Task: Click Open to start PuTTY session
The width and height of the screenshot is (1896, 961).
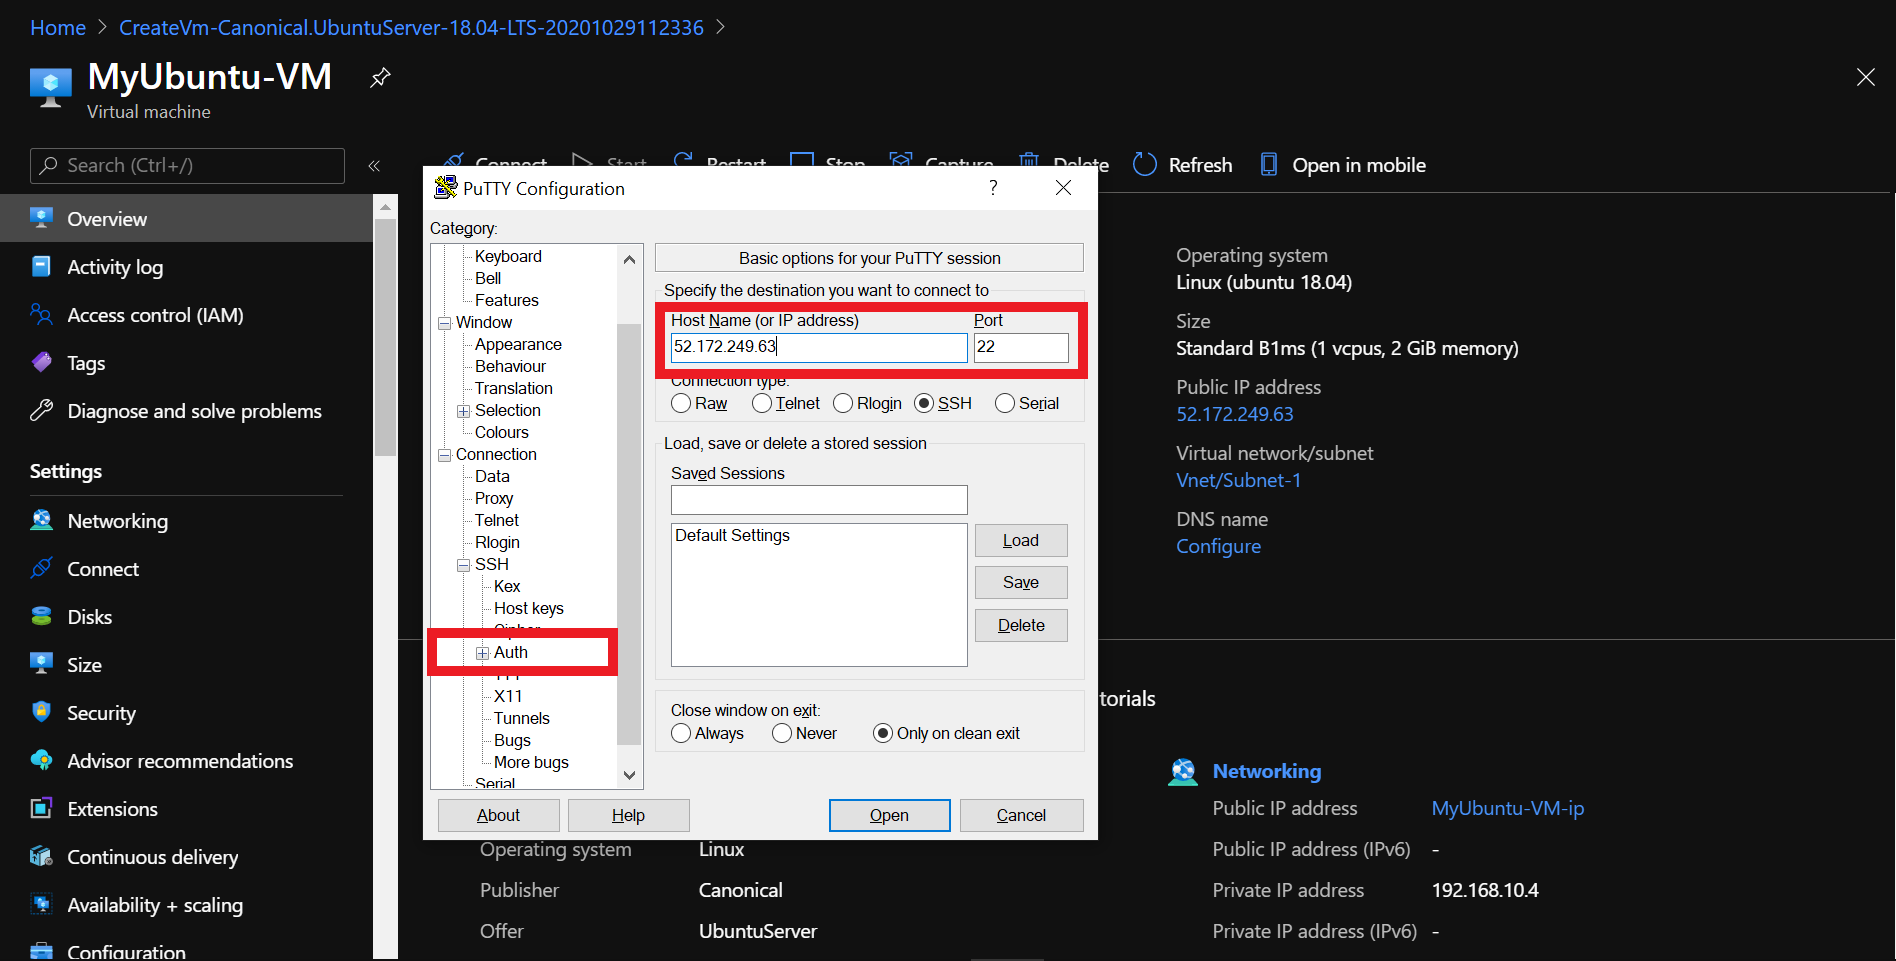Action: point(889,815)
